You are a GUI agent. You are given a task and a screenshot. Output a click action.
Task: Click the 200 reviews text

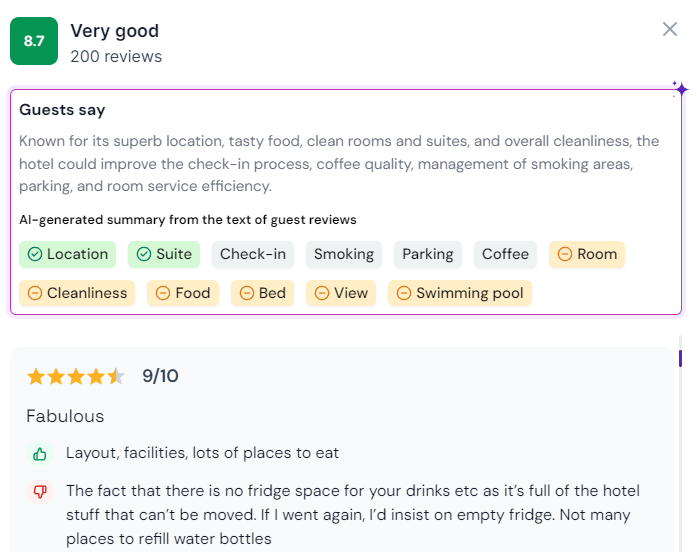point(116,57)
